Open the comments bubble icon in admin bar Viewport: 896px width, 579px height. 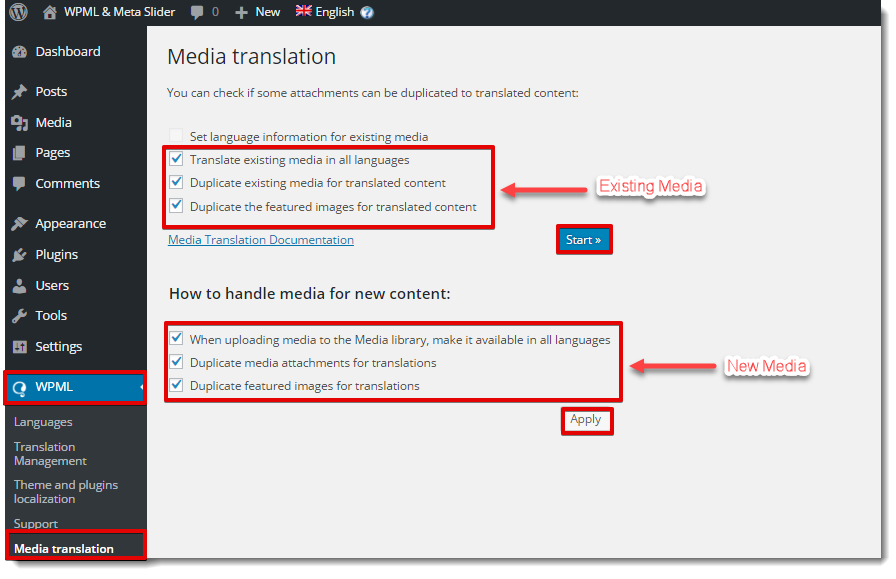point(197,12)
